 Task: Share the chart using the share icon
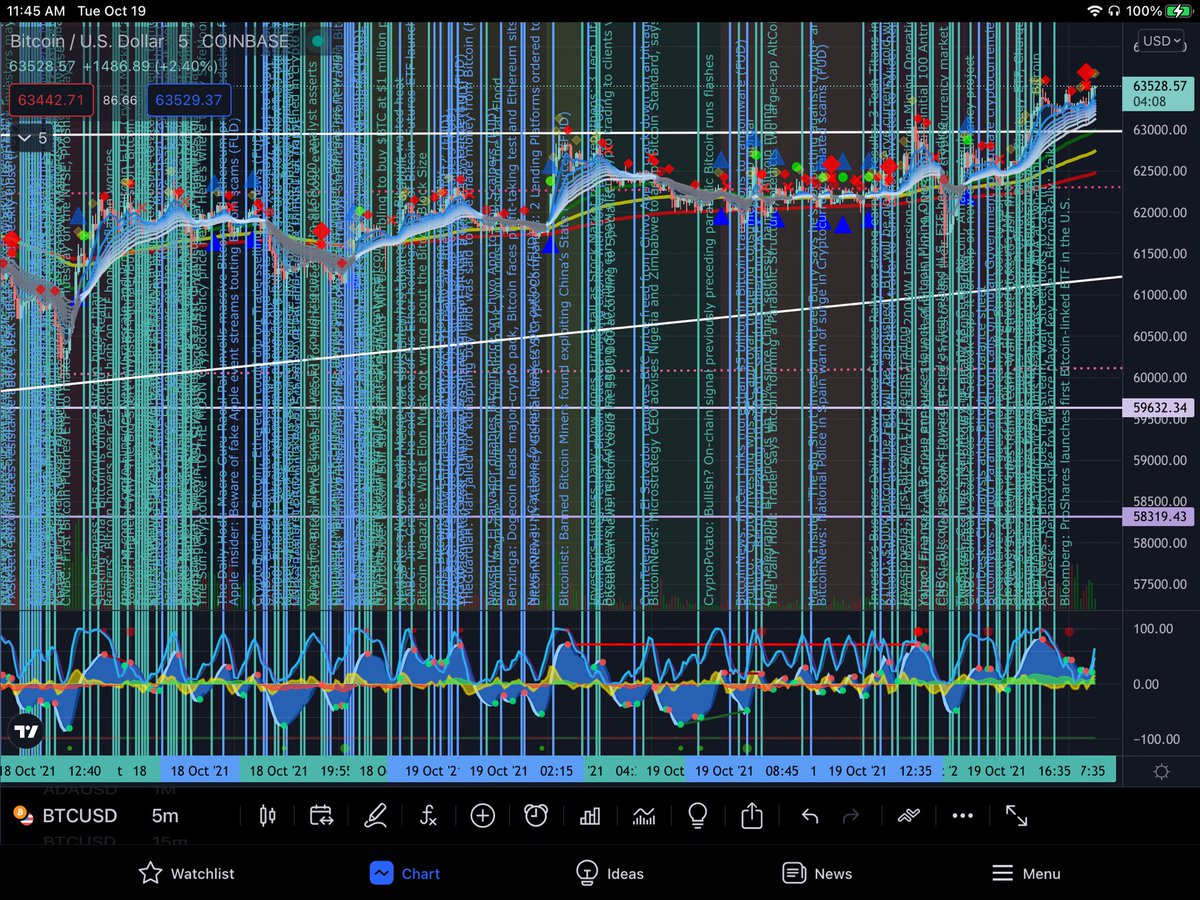coord(752,816)
